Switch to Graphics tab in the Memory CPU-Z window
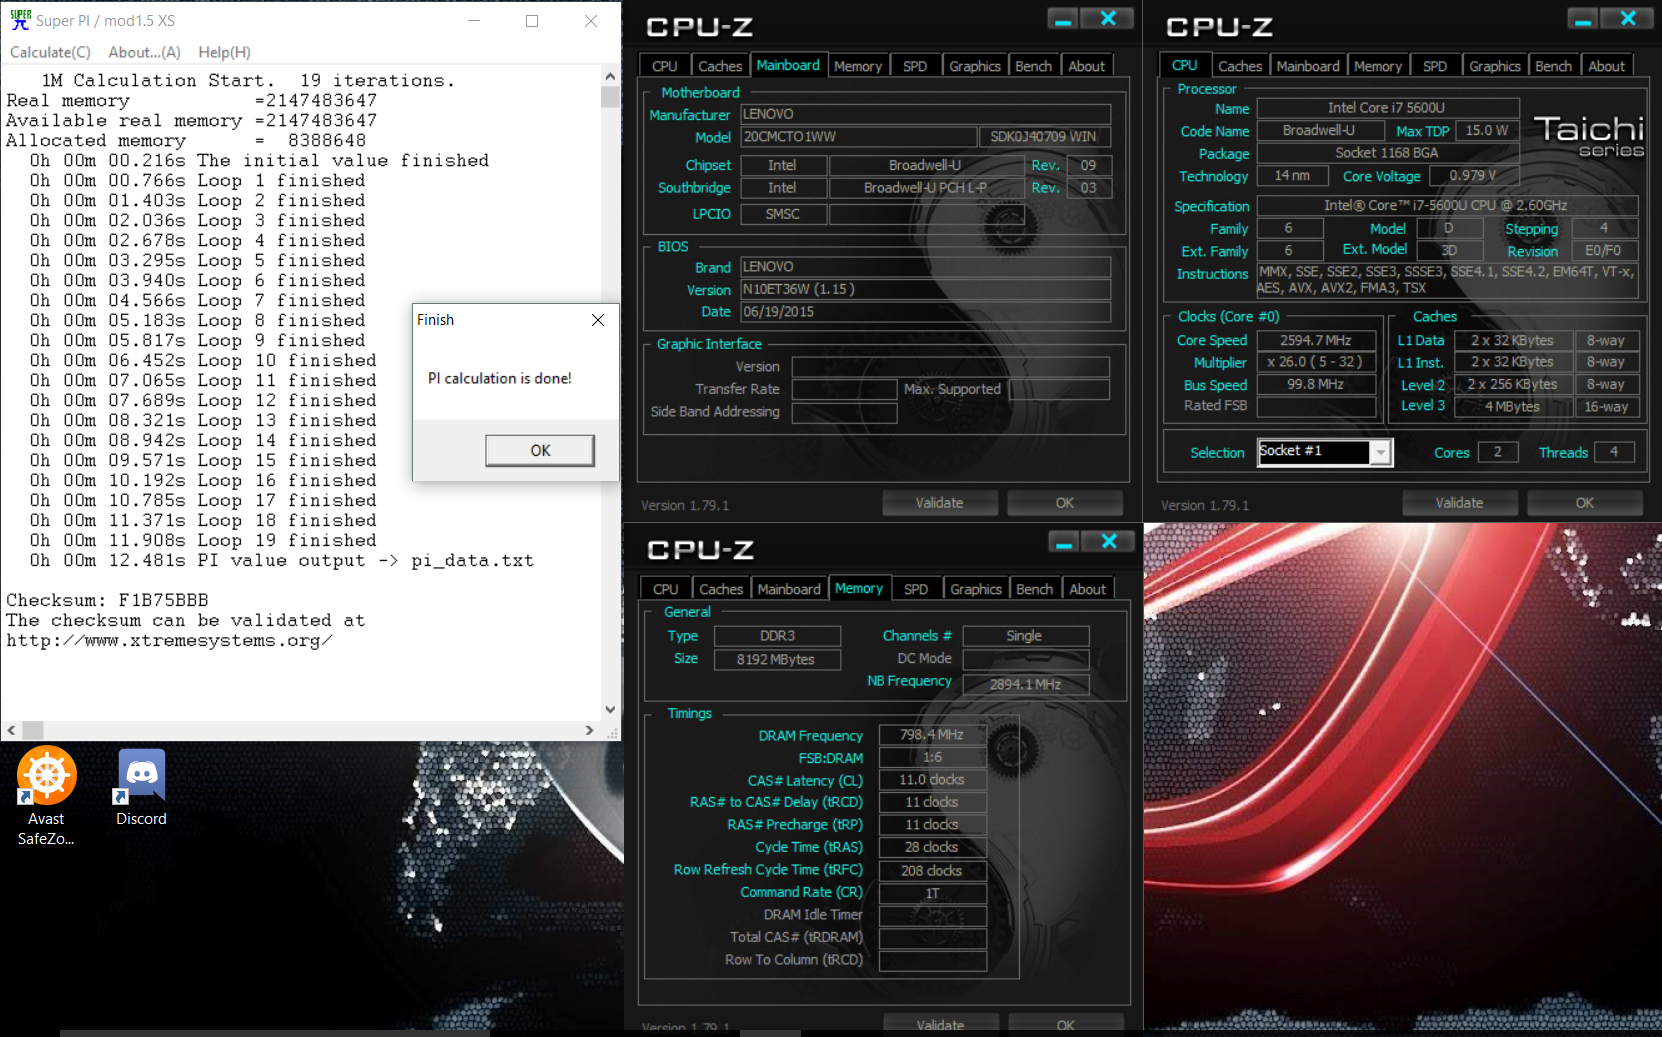The height and width of the screenshot is (1037, 1662). (x=976, y=589)
